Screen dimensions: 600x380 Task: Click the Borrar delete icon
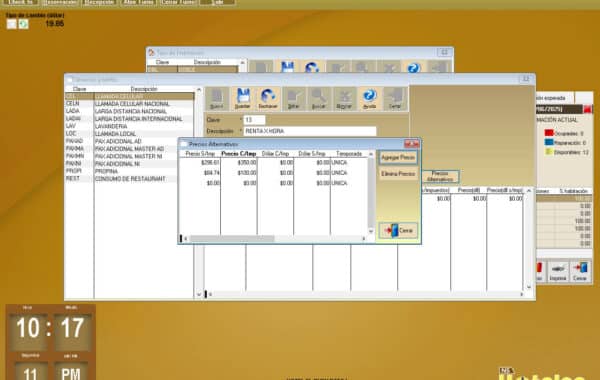coord(344,99)
